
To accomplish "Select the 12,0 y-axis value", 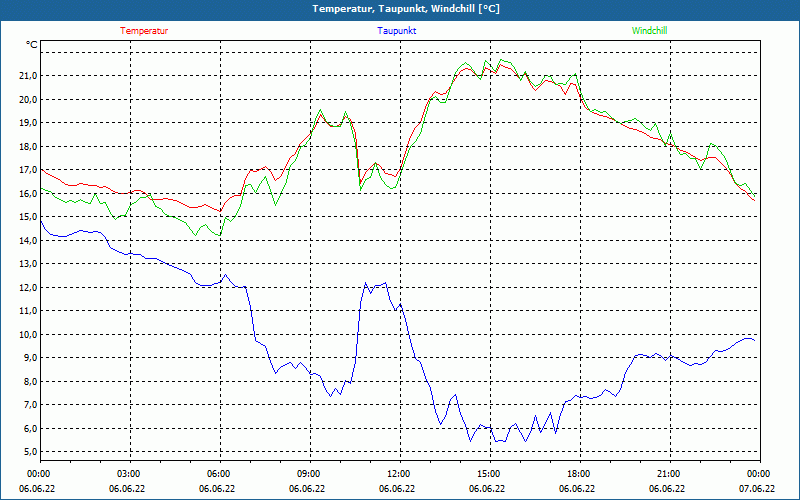I will pos(29,287).
